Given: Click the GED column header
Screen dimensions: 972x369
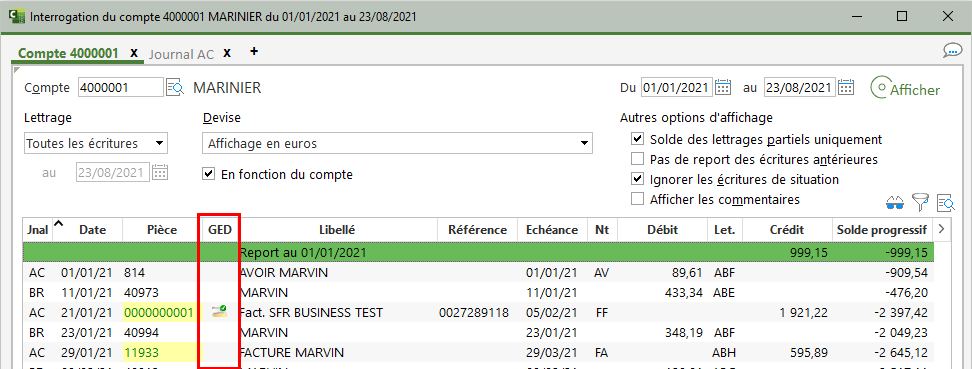Looking at the screenshot, I should [220, 229].
